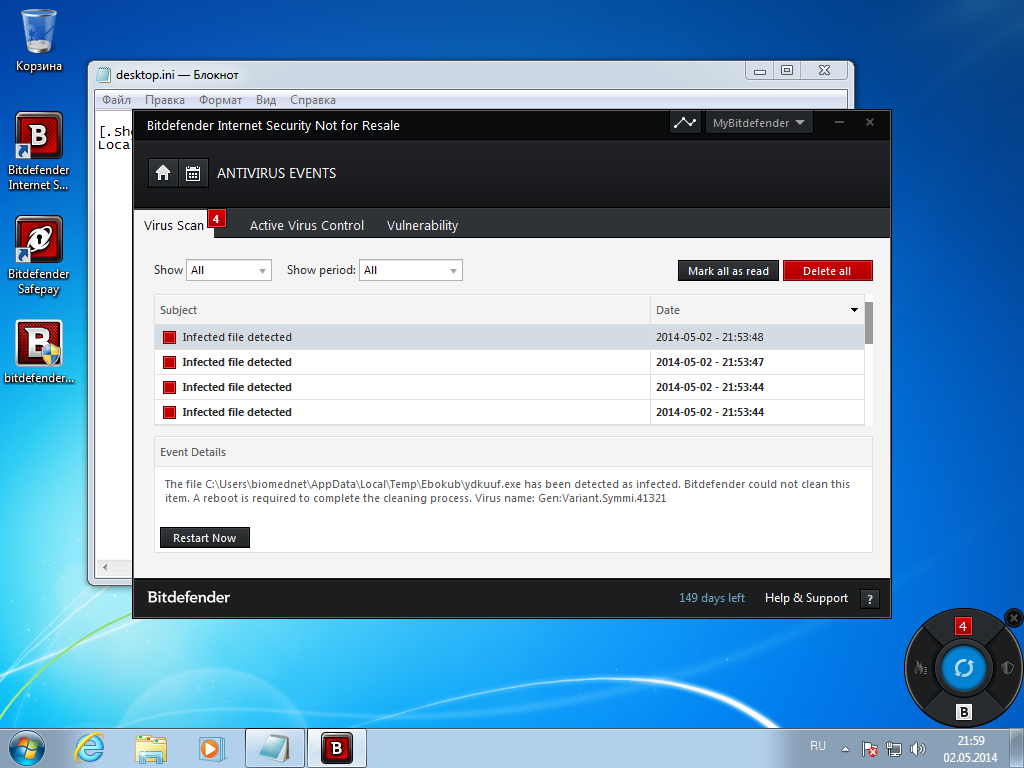Click the red Delete all button

(827, 271)
